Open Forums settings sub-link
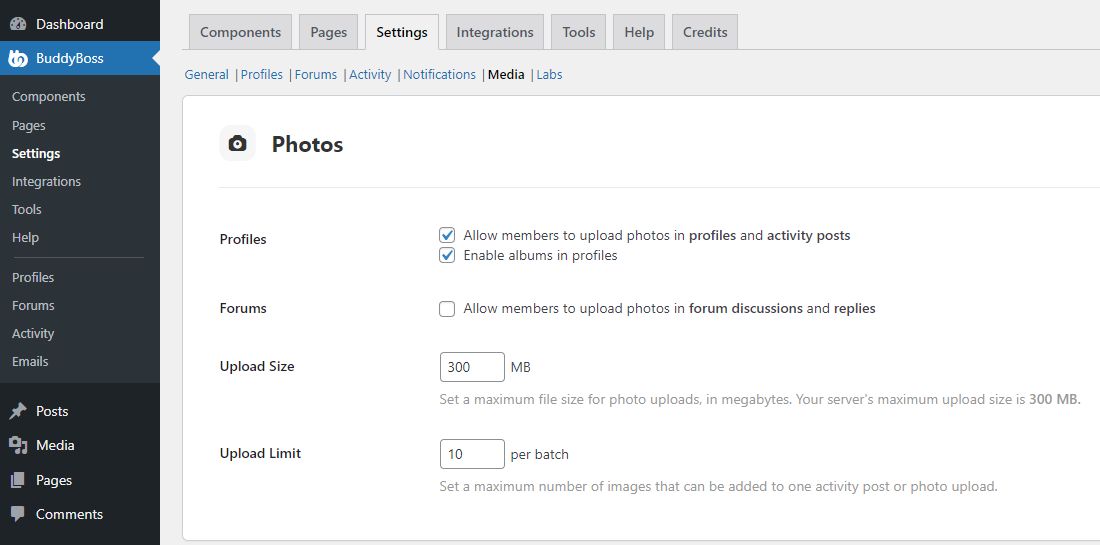 coord(316,74)
